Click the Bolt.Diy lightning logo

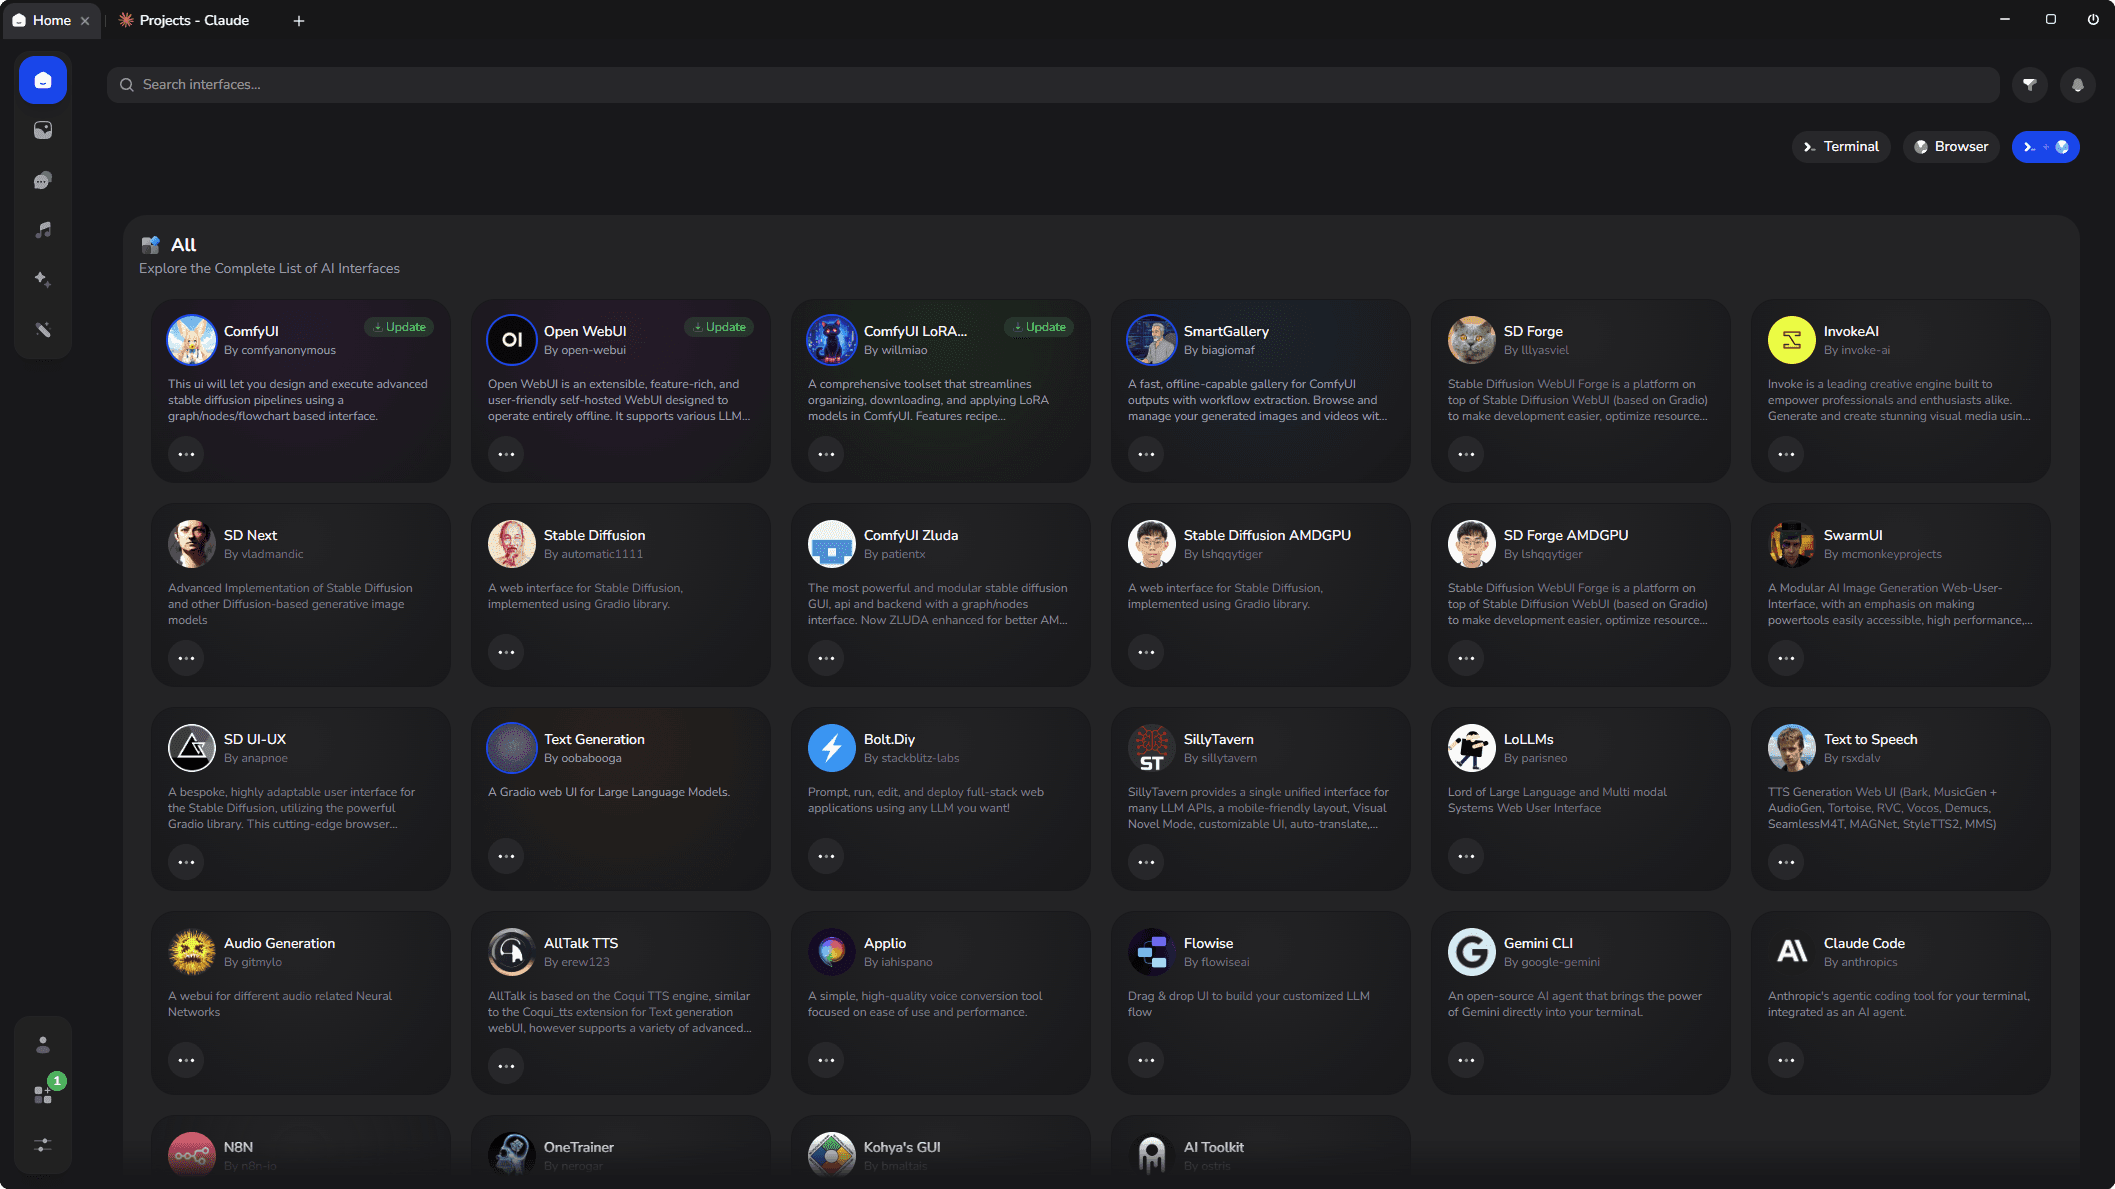click(x=832, y=748)
